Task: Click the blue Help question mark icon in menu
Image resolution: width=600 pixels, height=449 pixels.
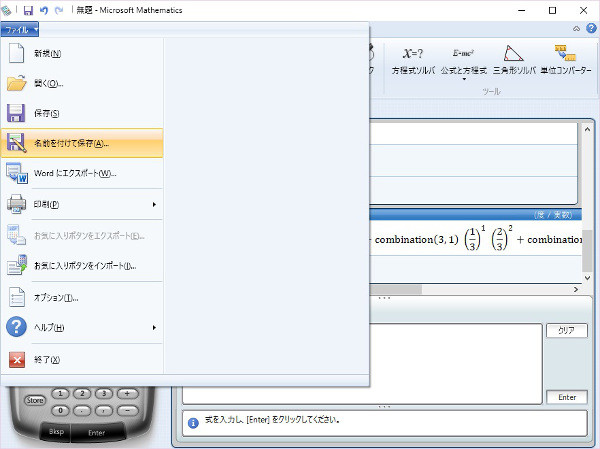Action: click(16, 327)
